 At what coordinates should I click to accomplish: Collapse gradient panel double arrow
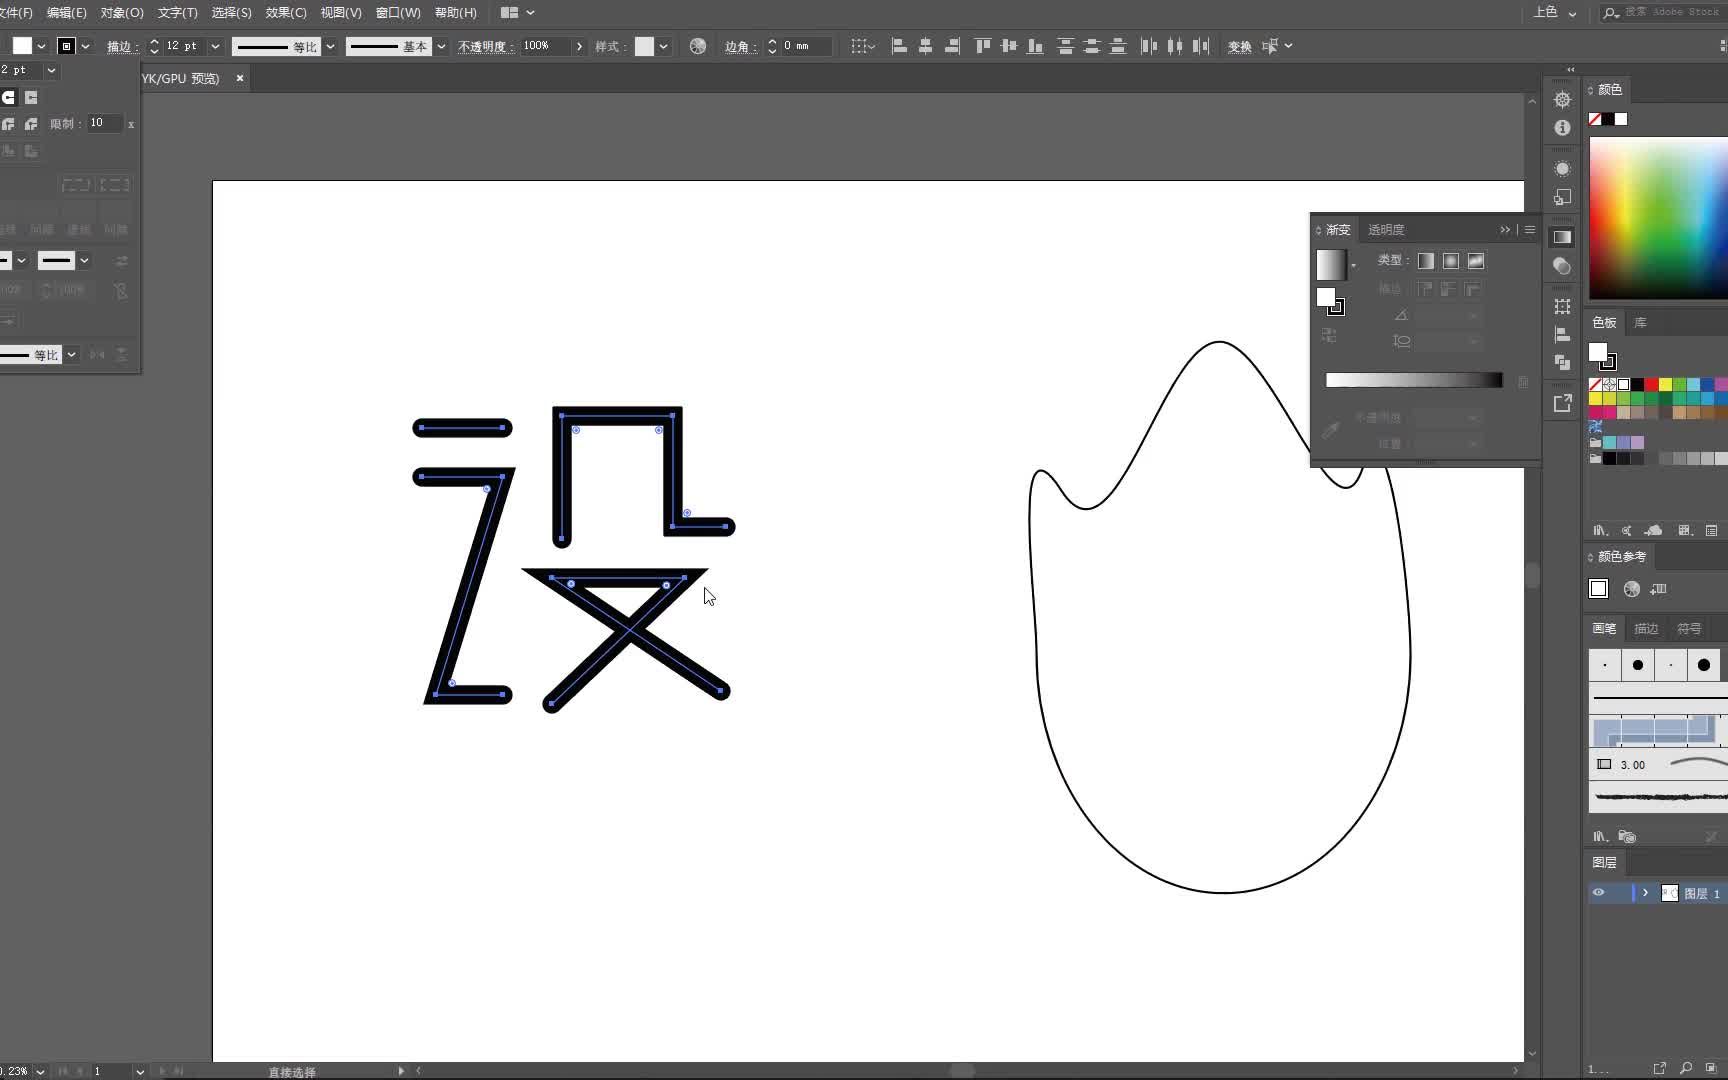[x=1505, y=230]
